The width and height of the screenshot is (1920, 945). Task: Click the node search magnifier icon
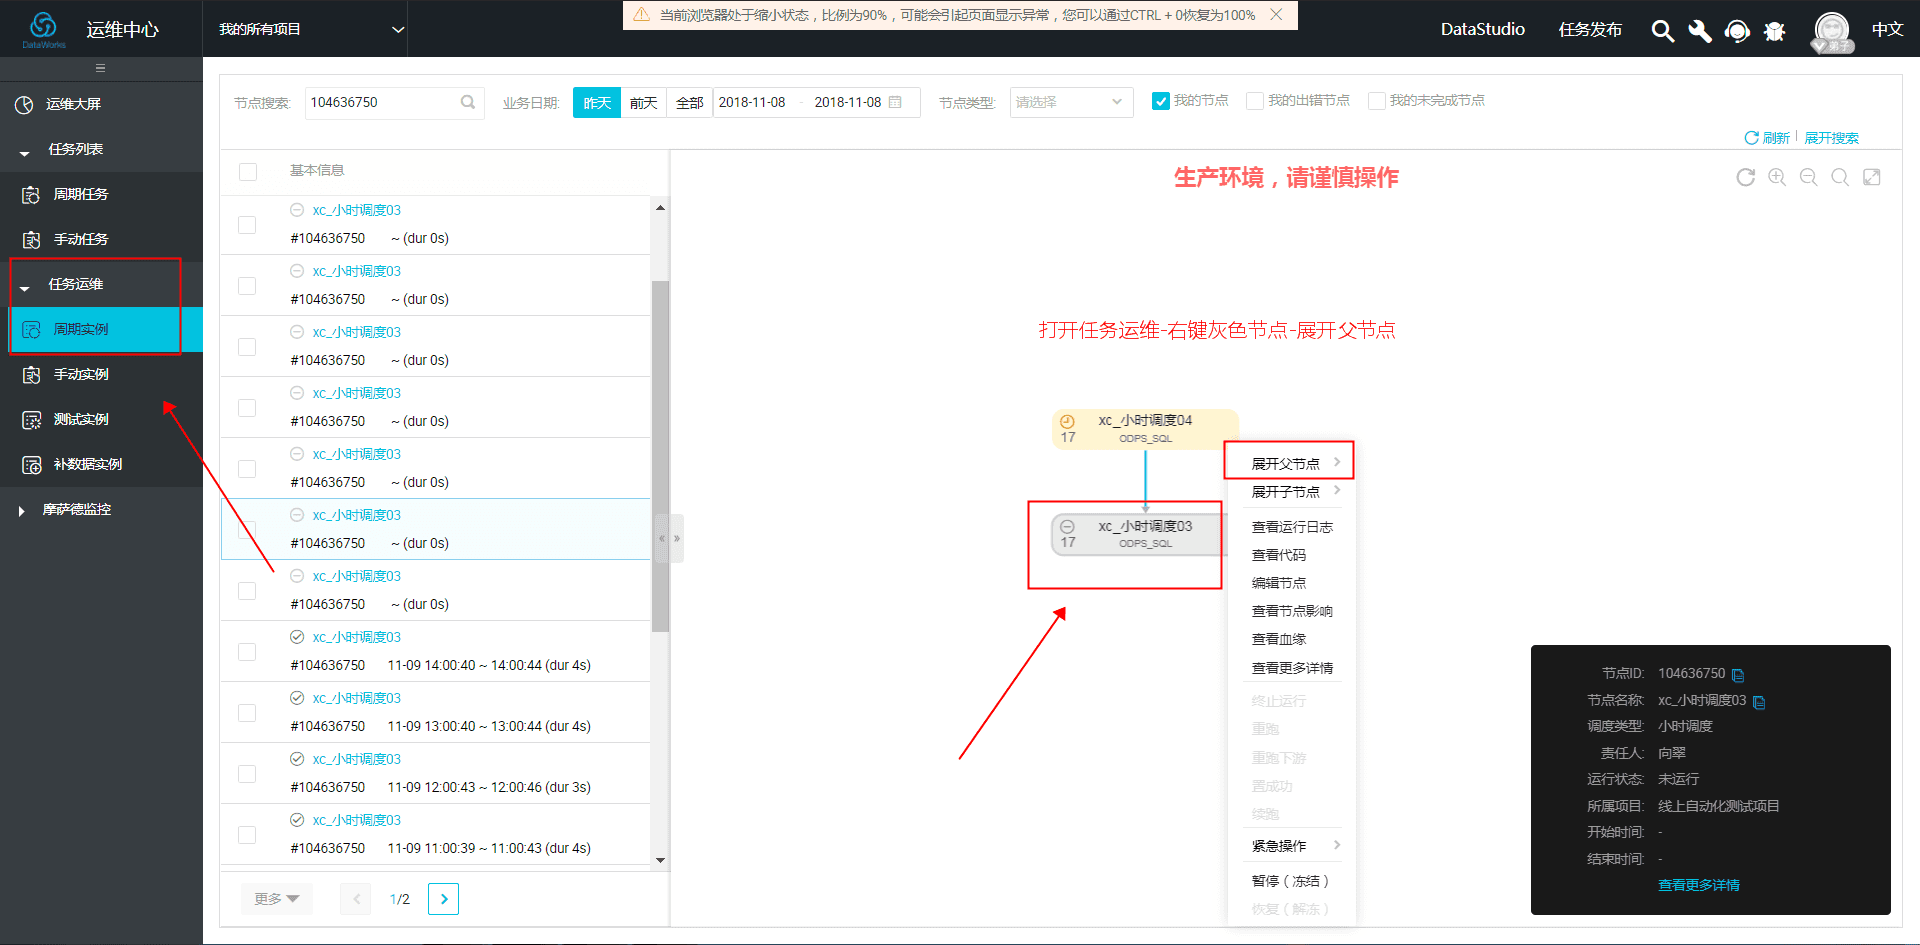click(467, 102)
